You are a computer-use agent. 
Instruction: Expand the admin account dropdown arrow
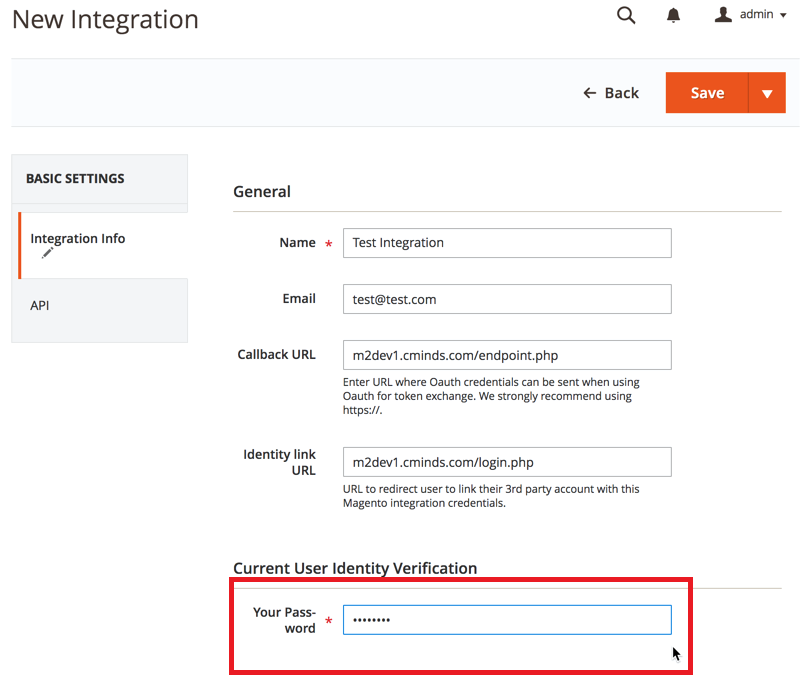[x=782, y=16]
